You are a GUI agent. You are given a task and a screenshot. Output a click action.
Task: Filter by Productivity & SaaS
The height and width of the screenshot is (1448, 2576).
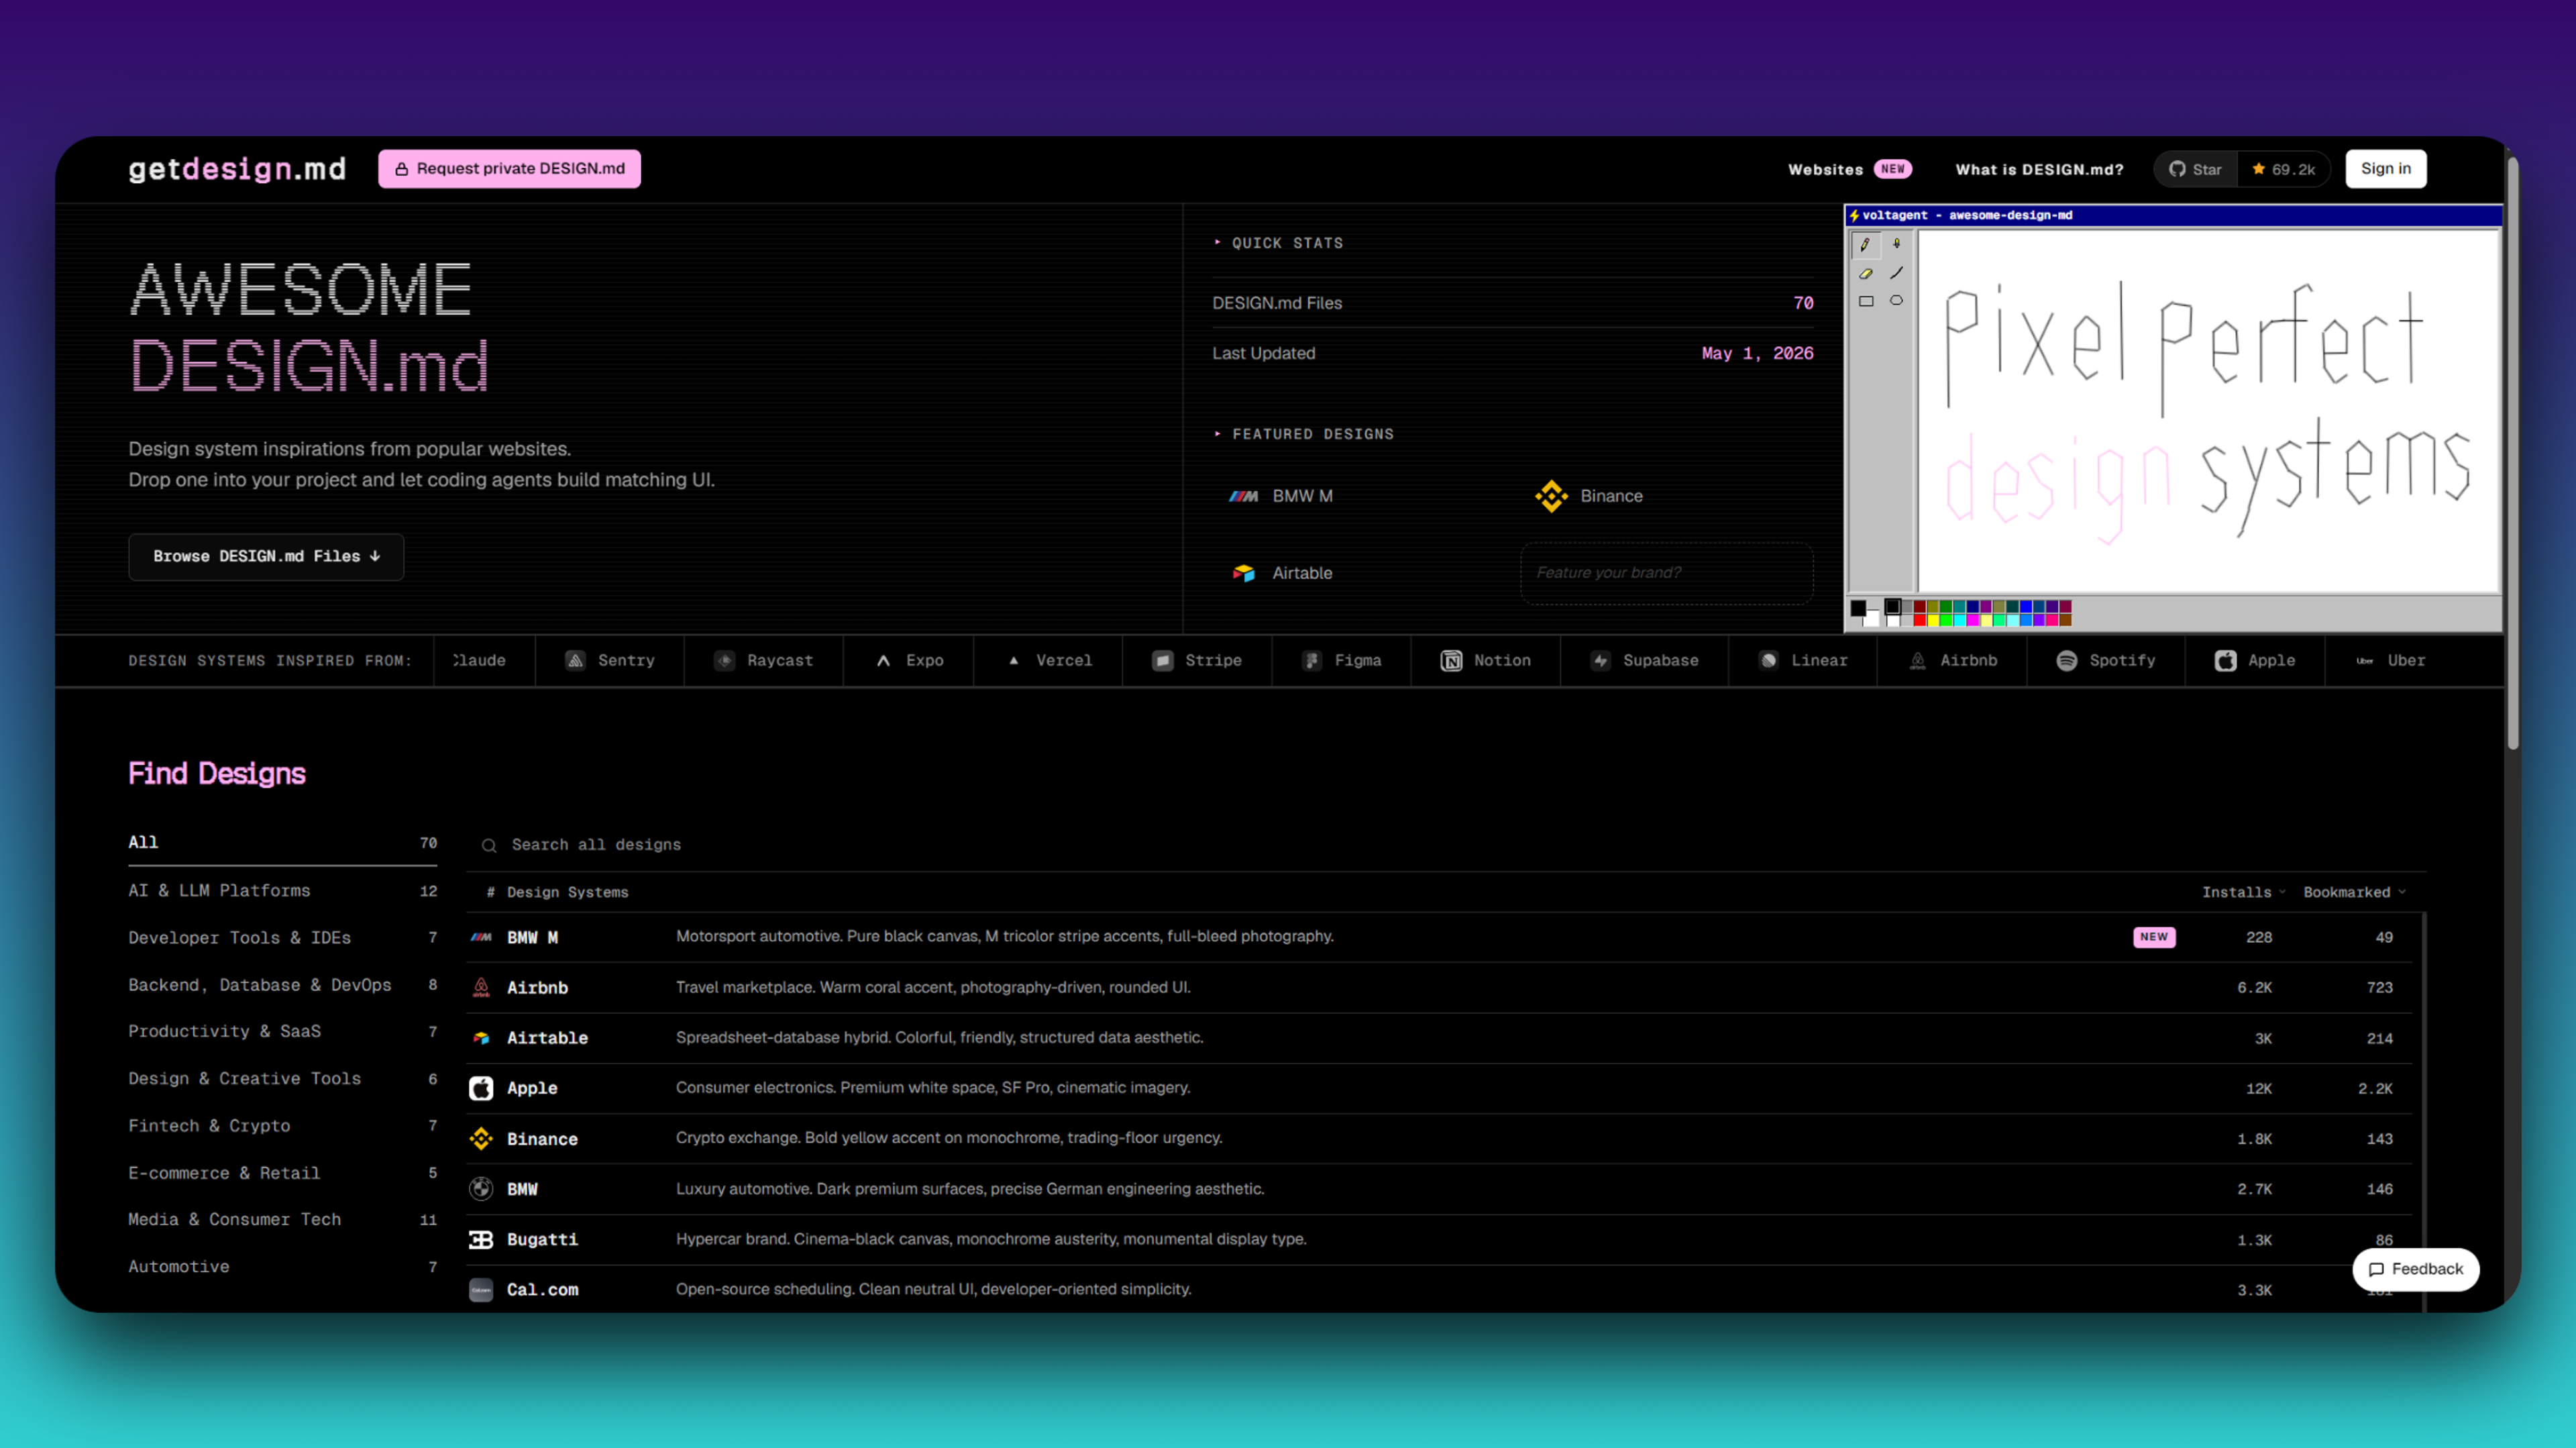click(x=282, y=1032)
